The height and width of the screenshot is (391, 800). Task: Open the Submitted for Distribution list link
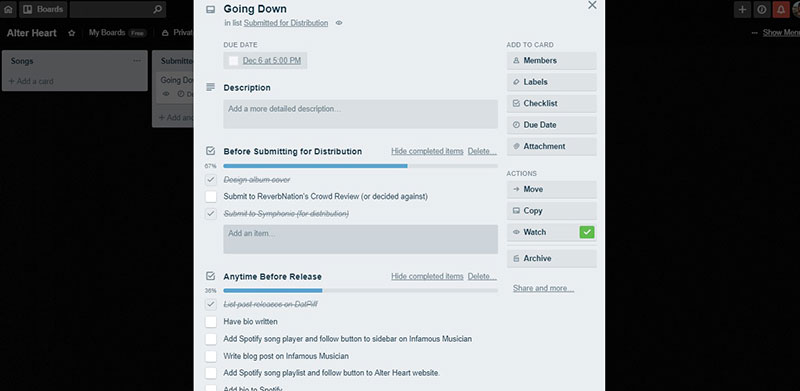286,23
